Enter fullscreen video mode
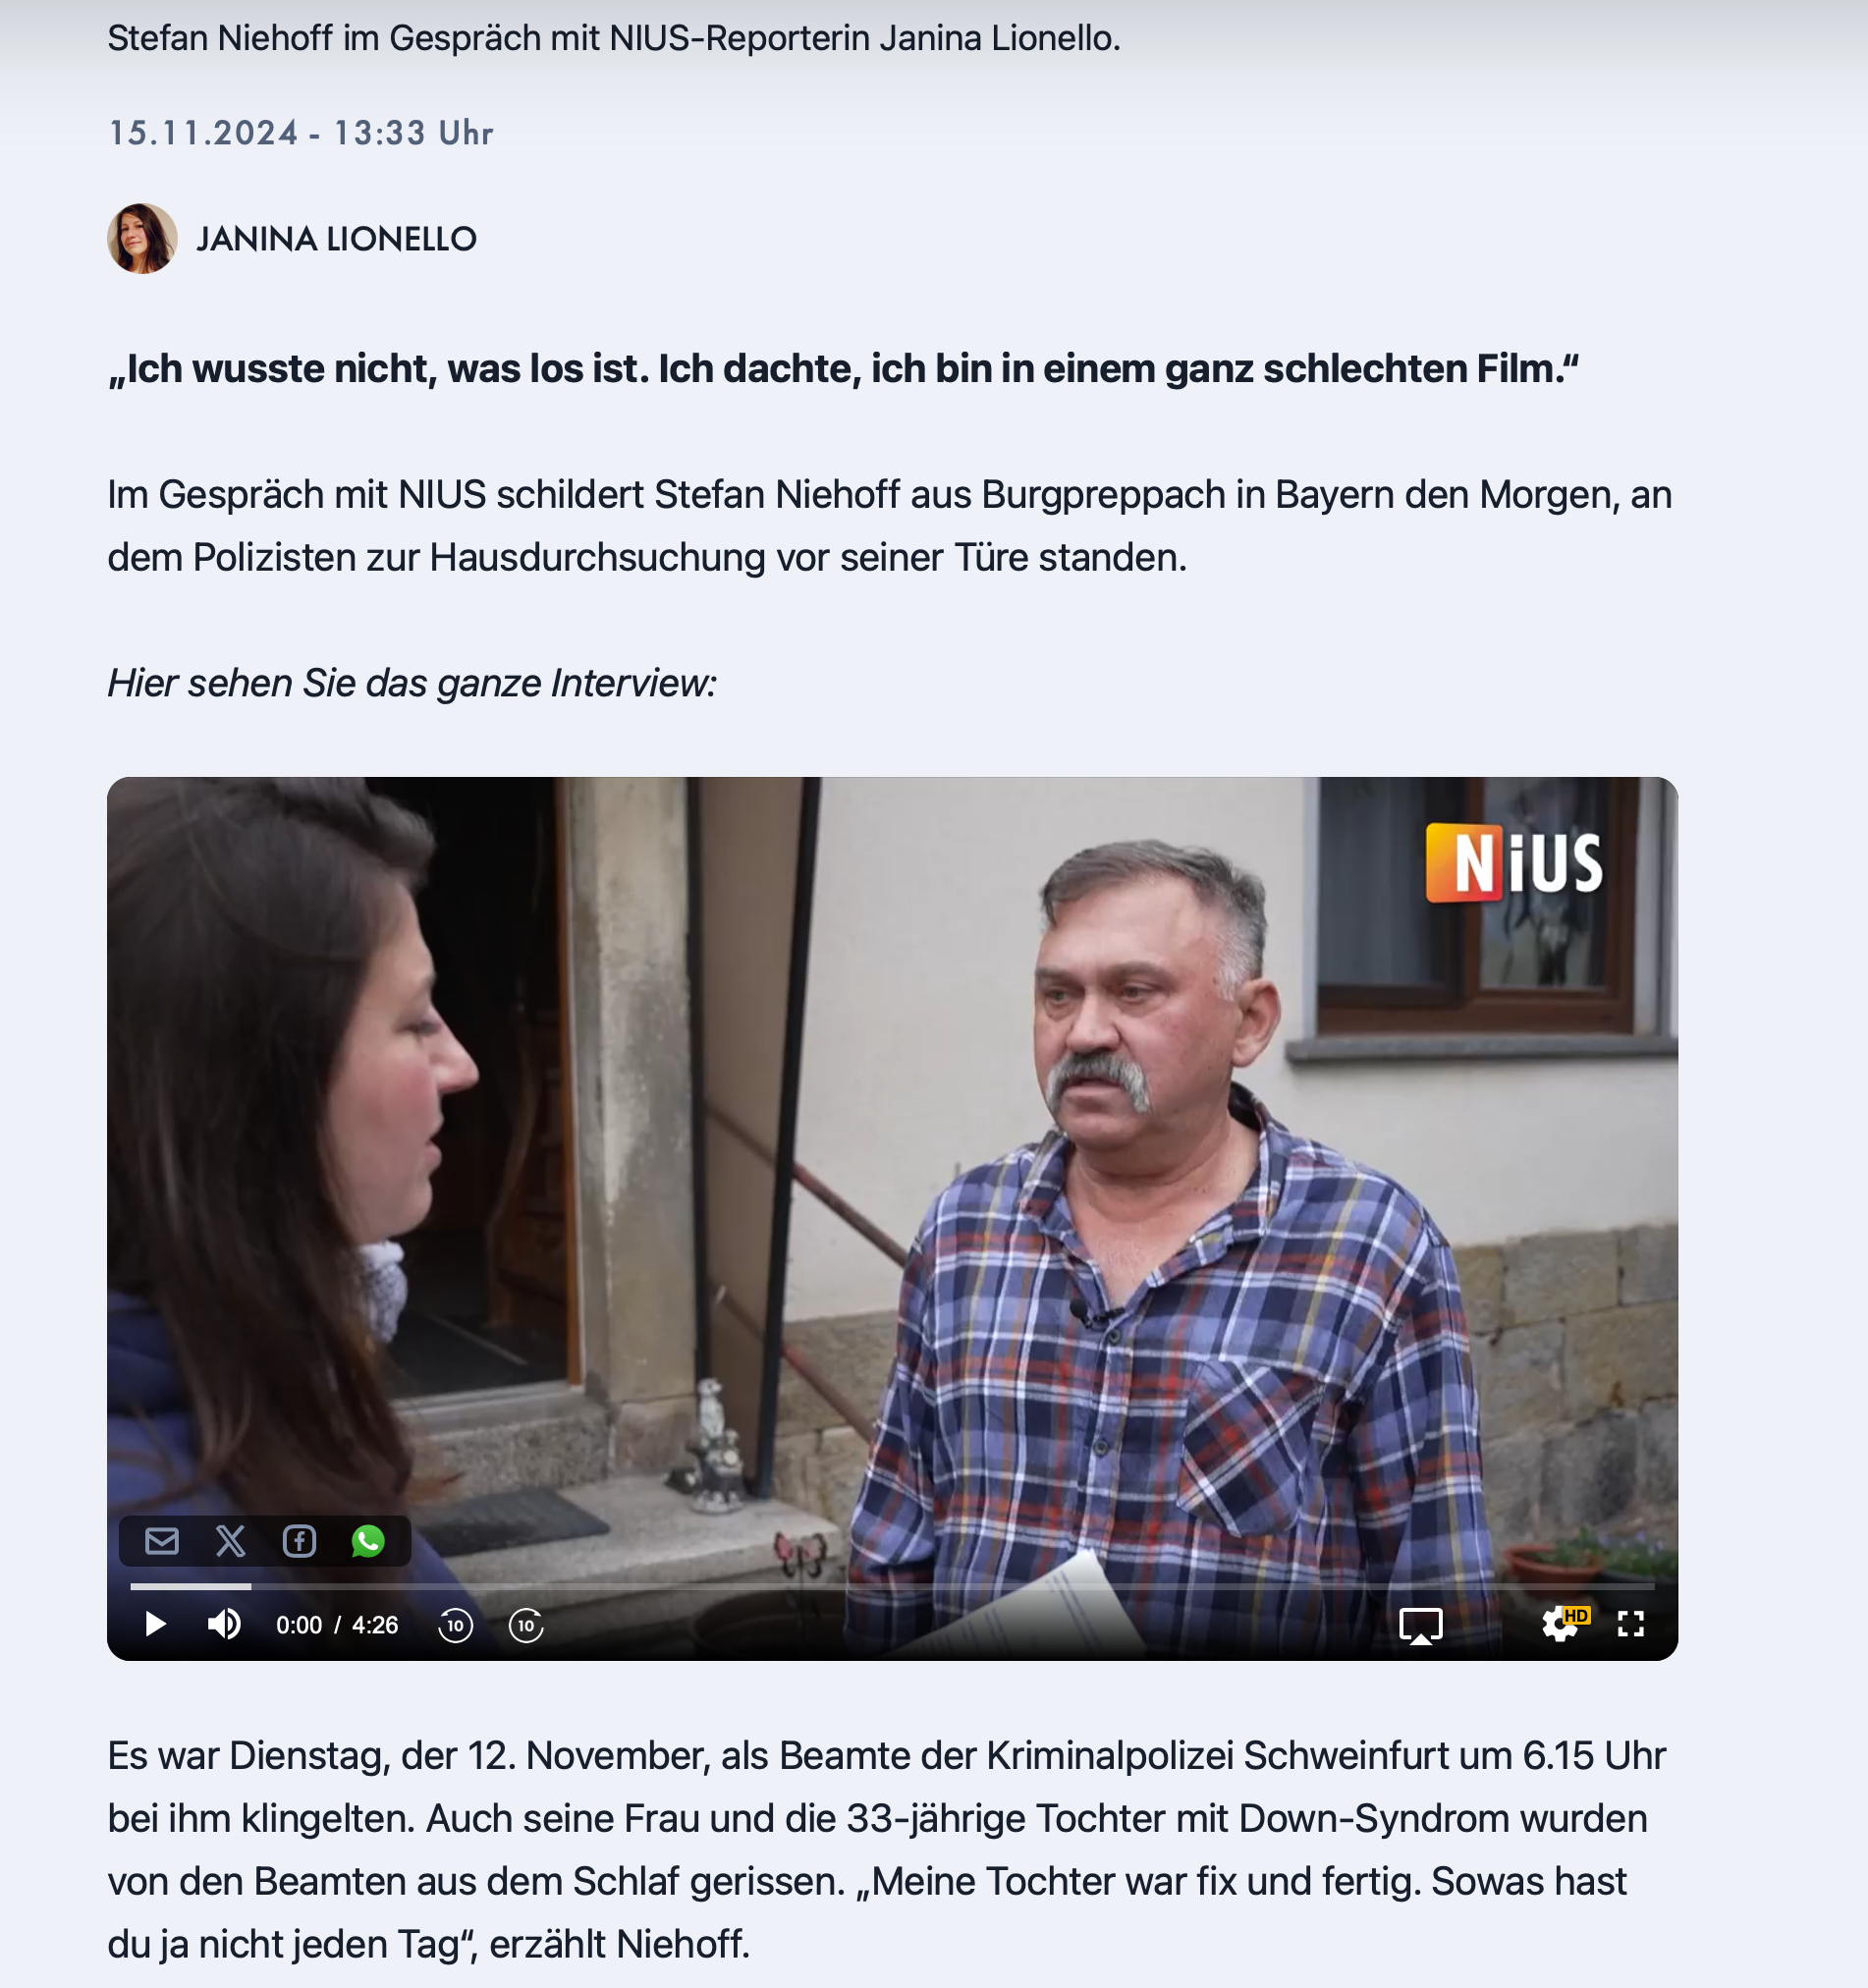The height and width of the screenshot is (1988, 1868). coord(1630,1624)
